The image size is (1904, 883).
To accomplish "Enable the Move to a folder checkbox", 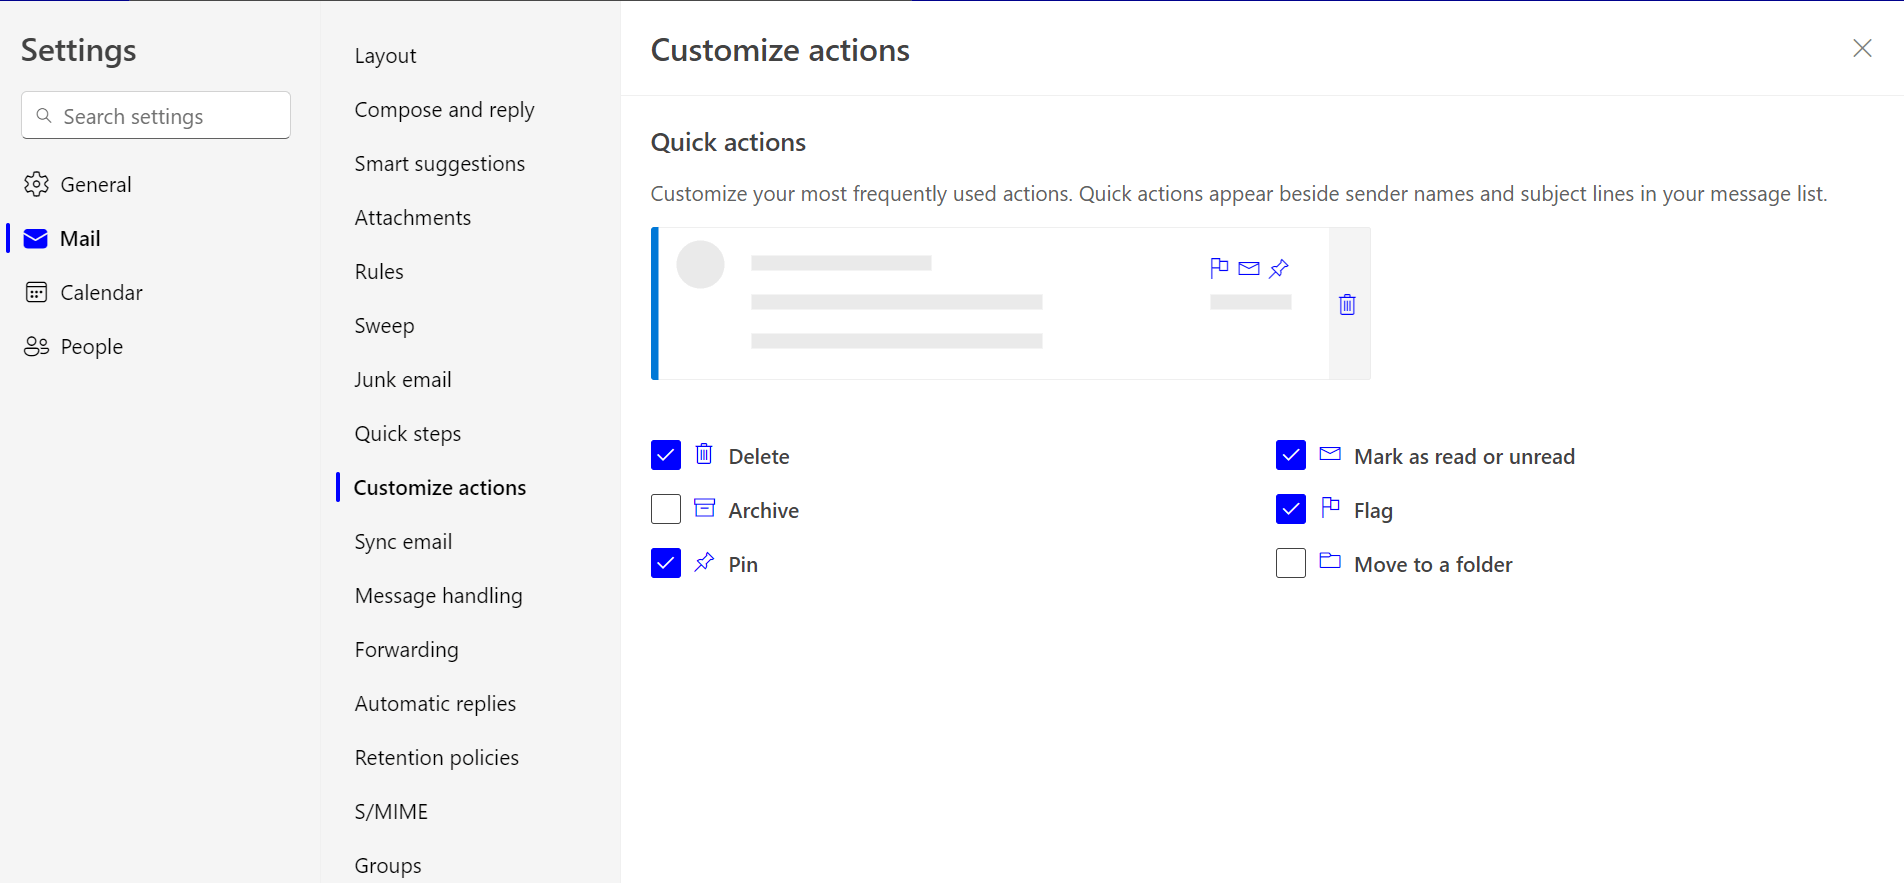I will pyautogui.click(x=1291, y=563).
